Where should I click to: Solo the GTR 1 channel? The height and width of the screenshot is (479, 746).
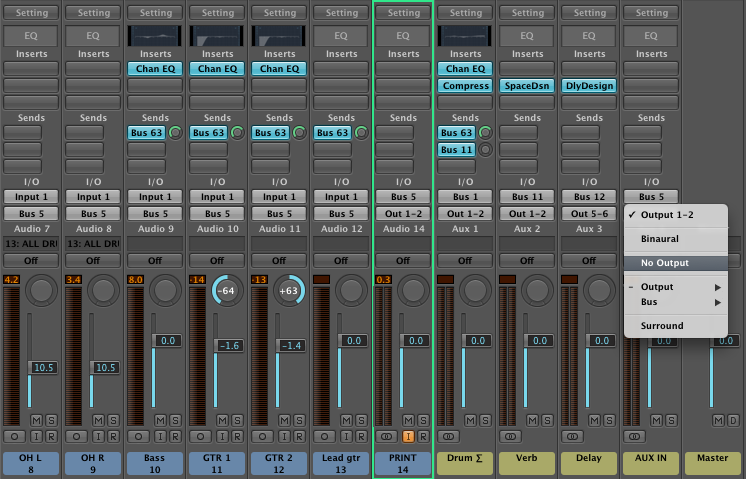click(237, 420)
